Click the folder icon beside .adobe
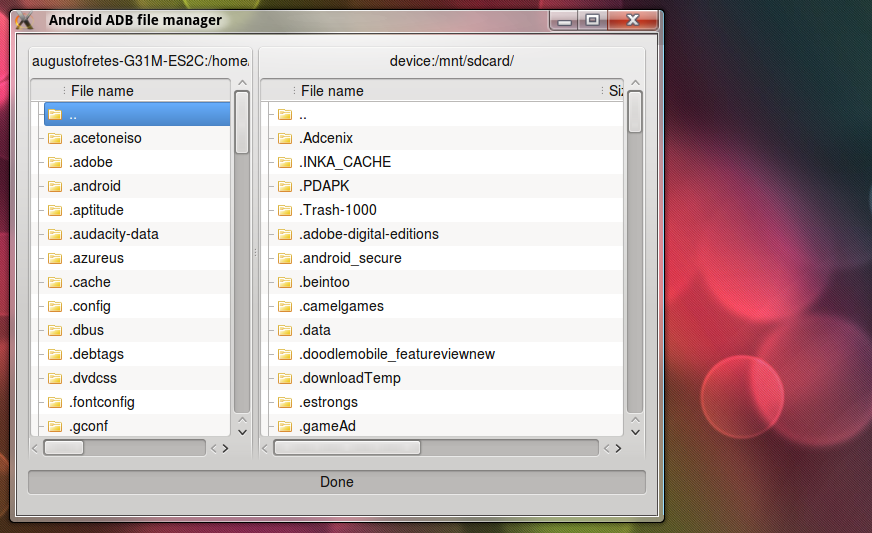This screenshot has width=872, height=533. coord(54,162)
